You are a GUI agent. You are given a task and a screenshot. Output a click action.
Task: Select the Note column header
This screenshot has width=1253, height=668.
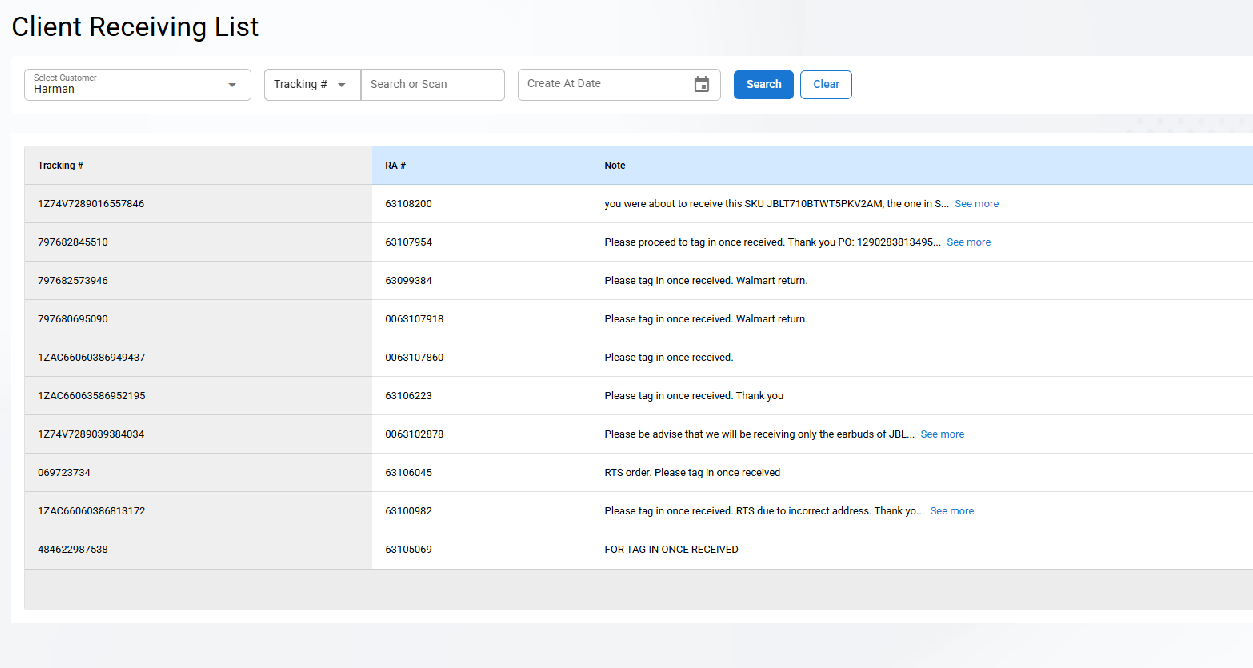[615, 165]
